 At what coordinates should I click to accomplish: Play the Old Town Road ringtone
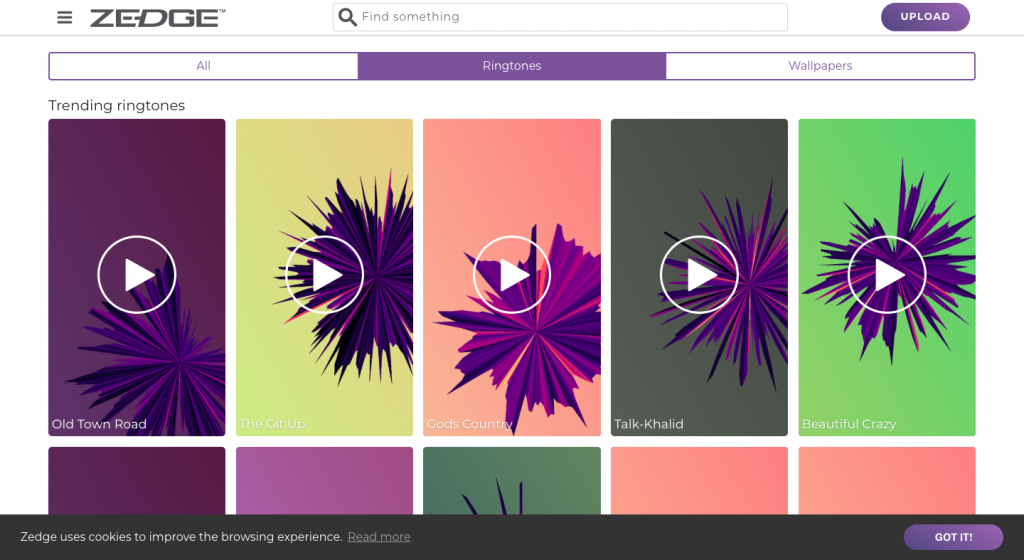tap(136, 275)
